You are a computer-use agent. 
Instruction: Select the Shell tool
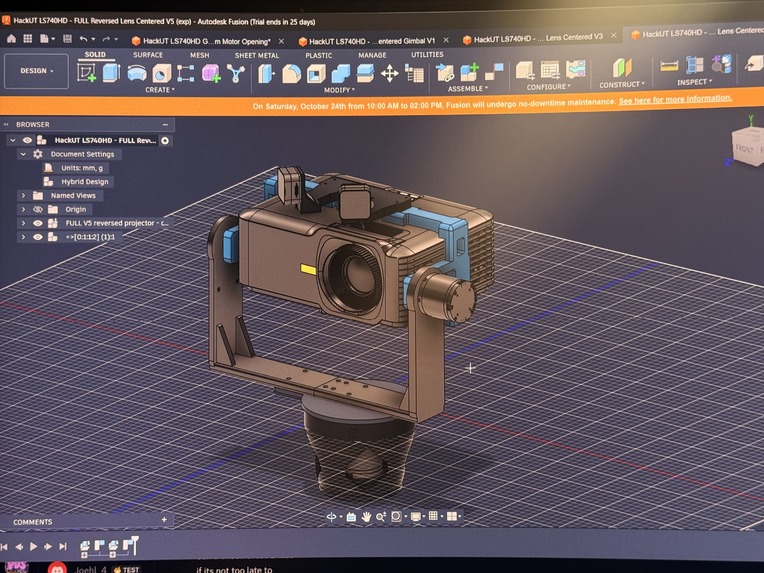click(316, 74)
